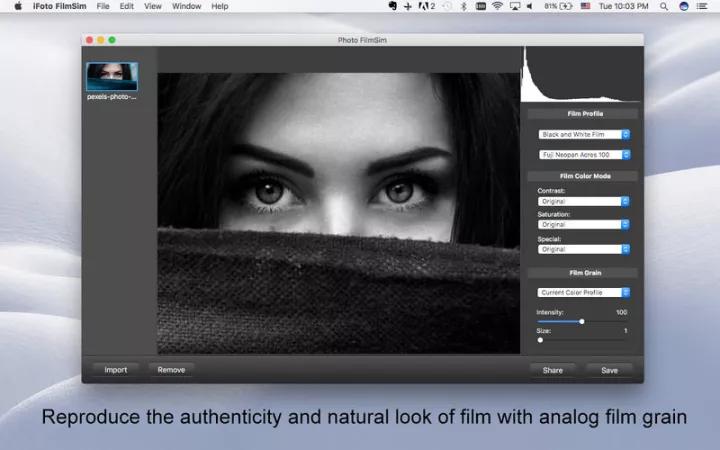This screenshot has height=450, width=720.
Task: Select the pexels-photo thumbnail in sidebar
Action: click(112, 77)
